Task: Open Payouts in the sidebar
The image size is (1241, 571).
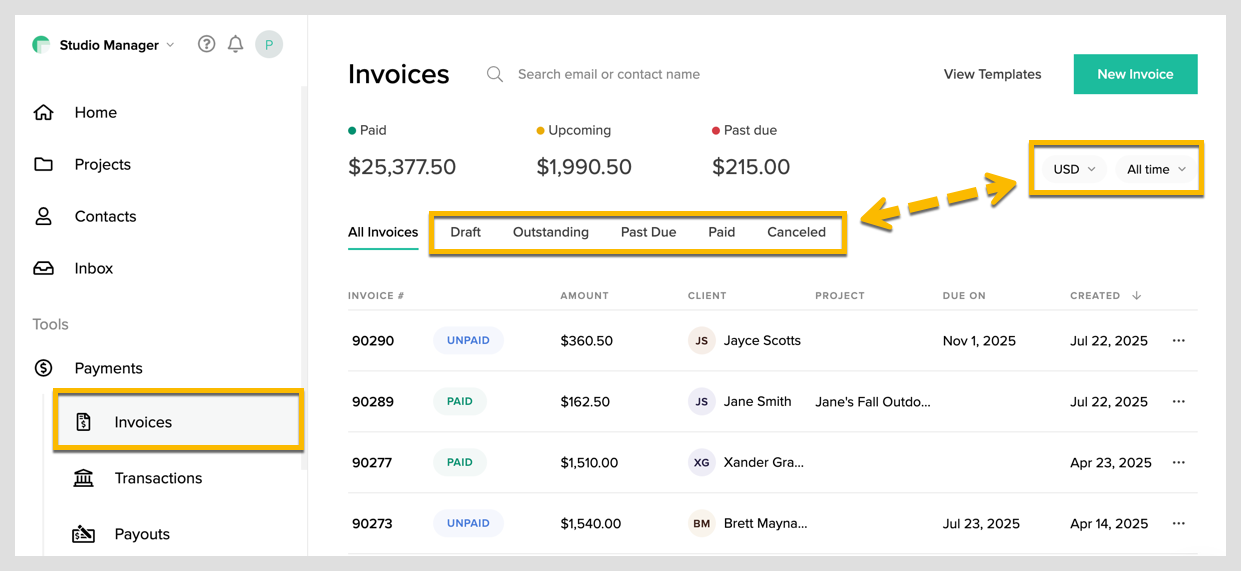Action: tap(141, 534)
